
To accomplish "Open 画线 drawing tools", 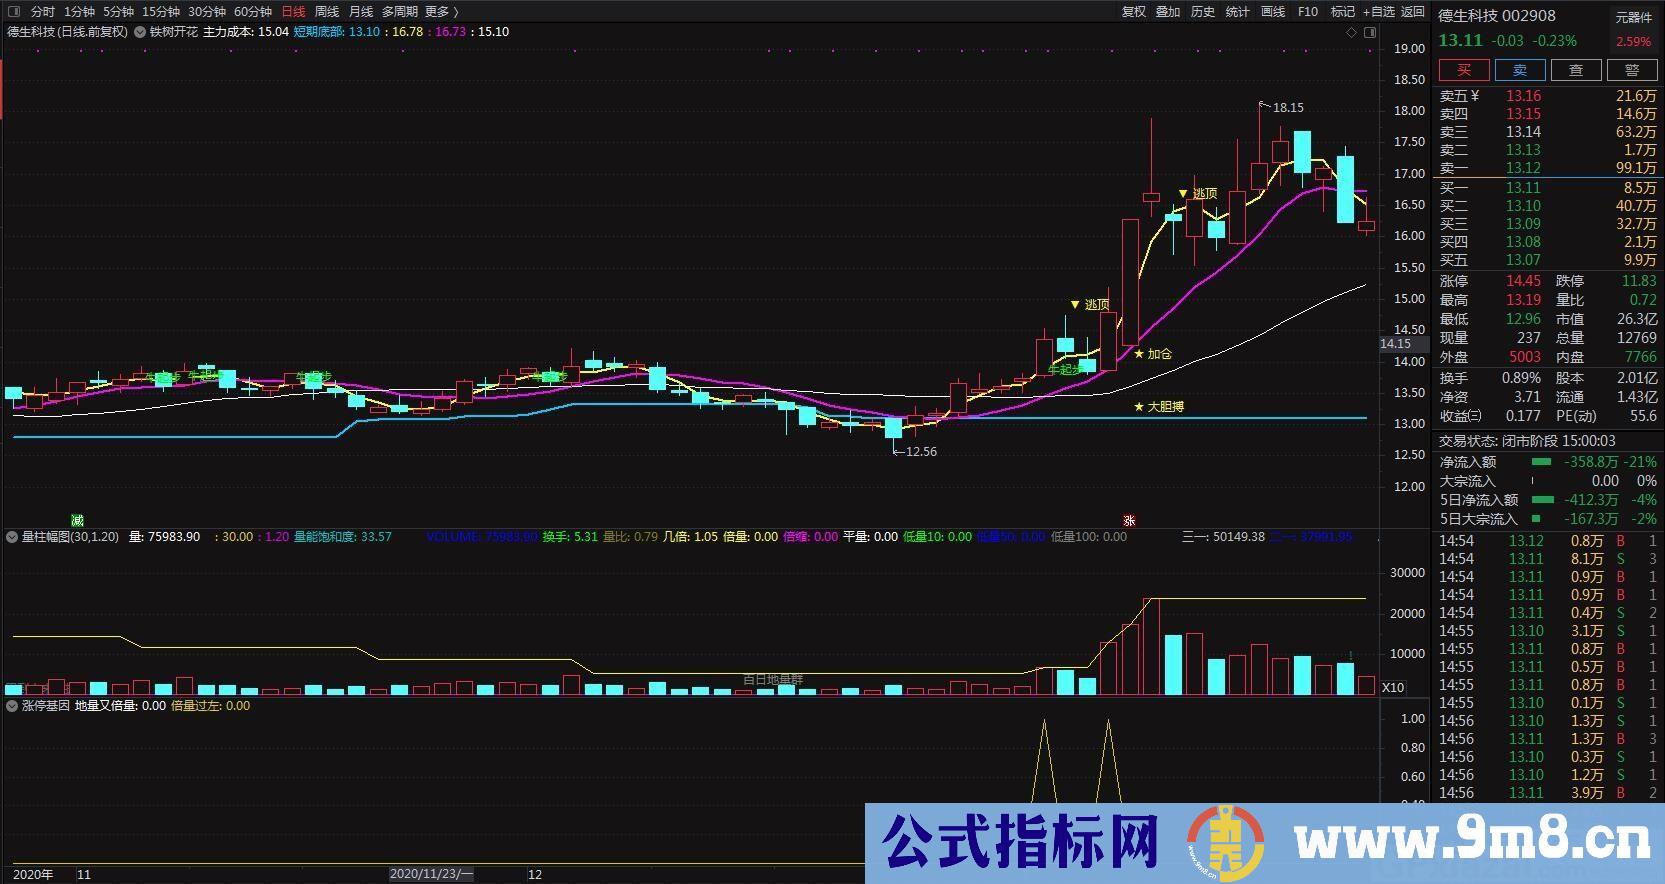I will pyautogui.click(x=1273, y=12).
